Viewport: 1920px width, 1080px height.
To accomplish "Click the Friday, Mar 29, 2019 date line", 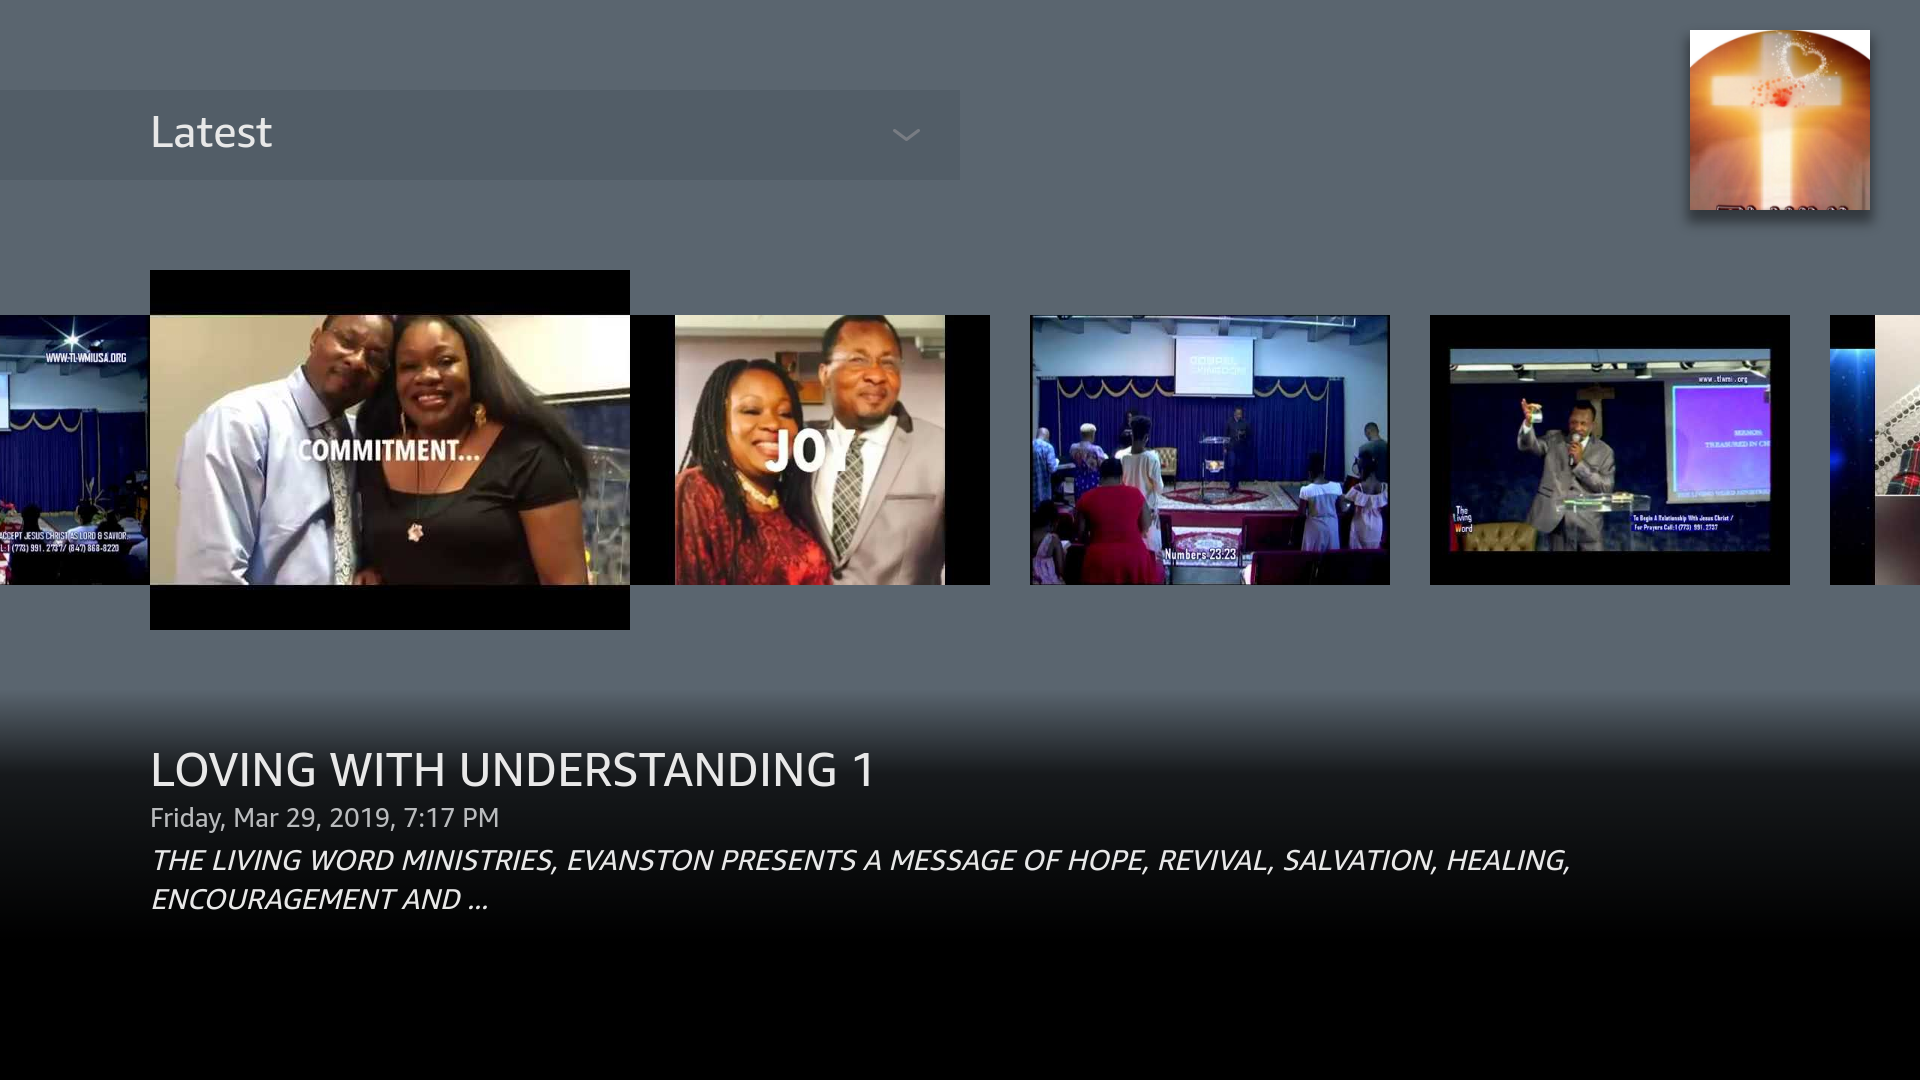I will tap(324, 818).
